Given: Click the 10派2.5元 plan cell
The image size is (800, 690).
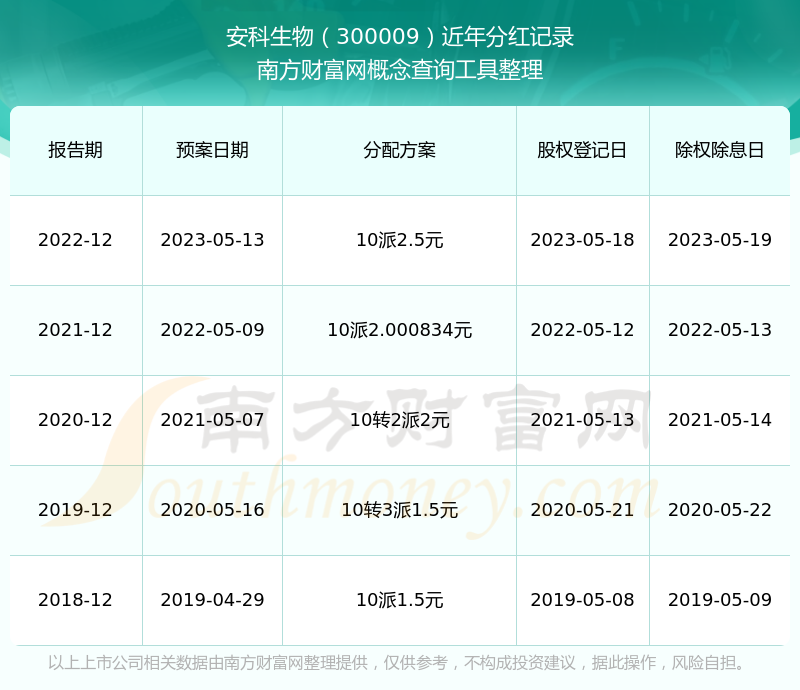Looking at the screenshot, I should [x=399, y=240].
